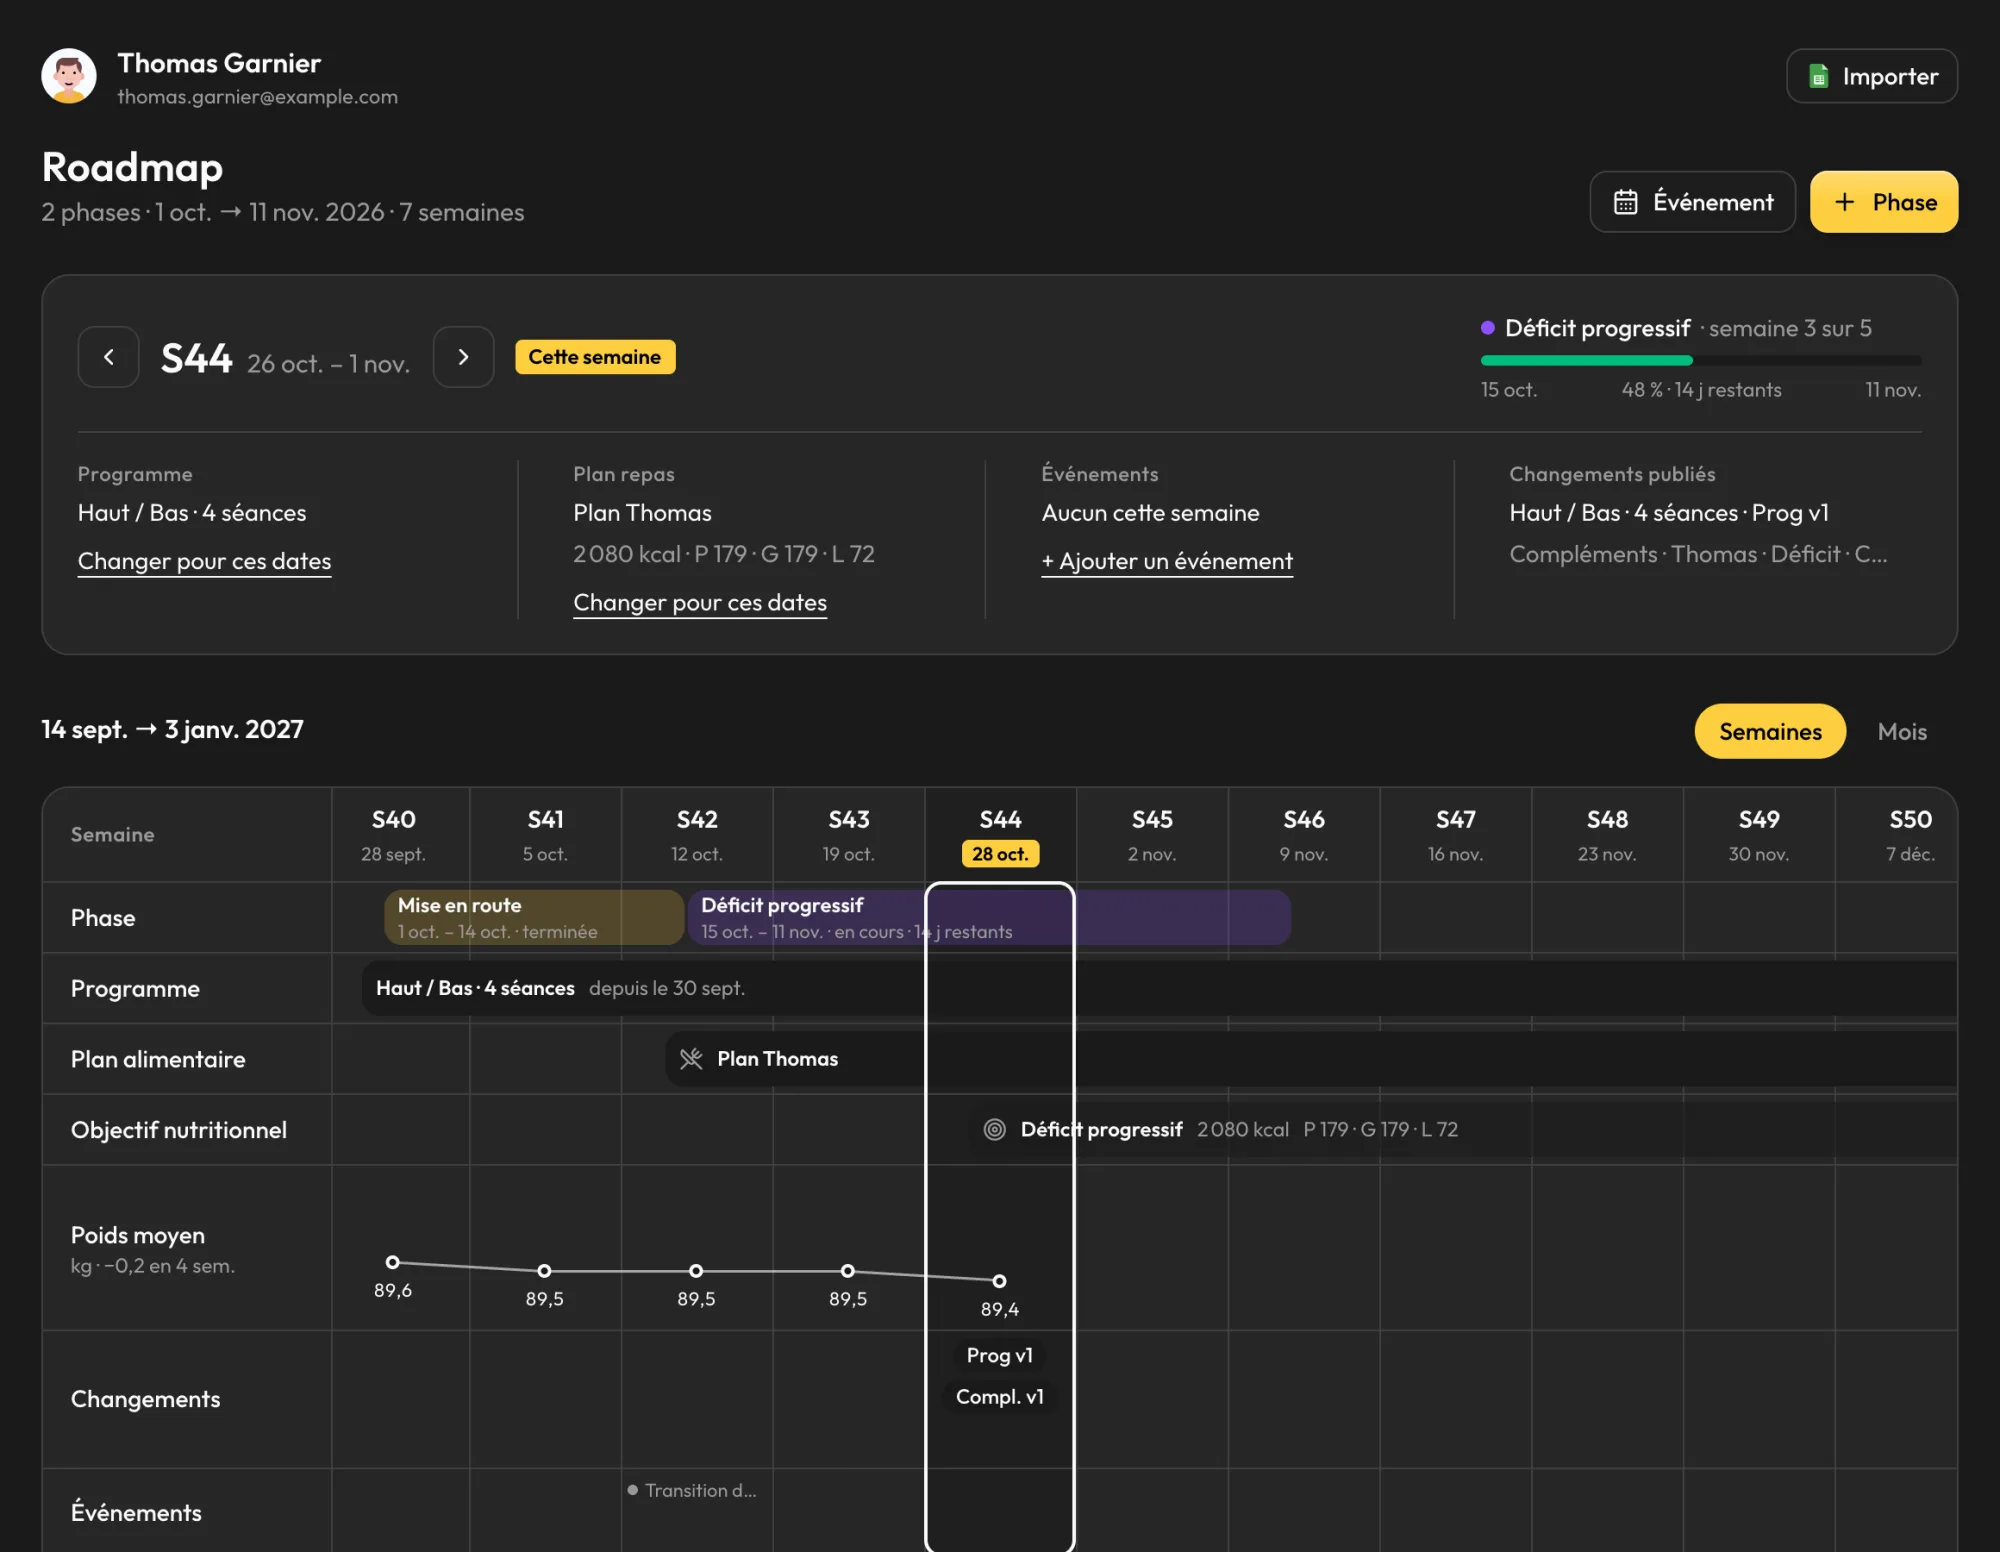Open the Importer button
The height and width of the screenshot is (1552, 2000).
click(1872, 76)
